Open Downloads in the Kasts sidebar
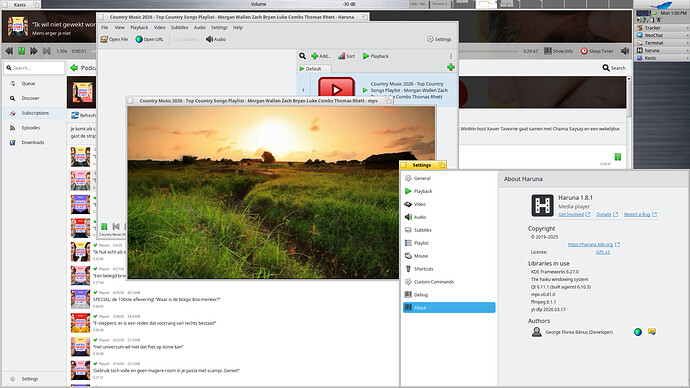The width and height of the screenshot is (690, 388). coord(34,143)
